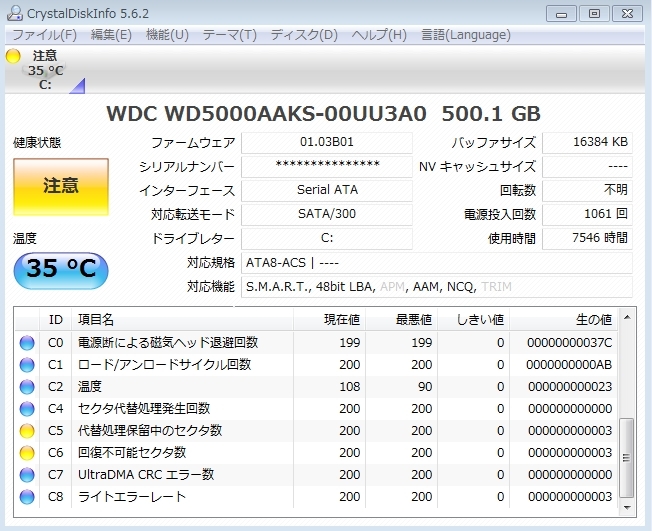Select row セクタ代替処理発生回数

coord(316,409)
